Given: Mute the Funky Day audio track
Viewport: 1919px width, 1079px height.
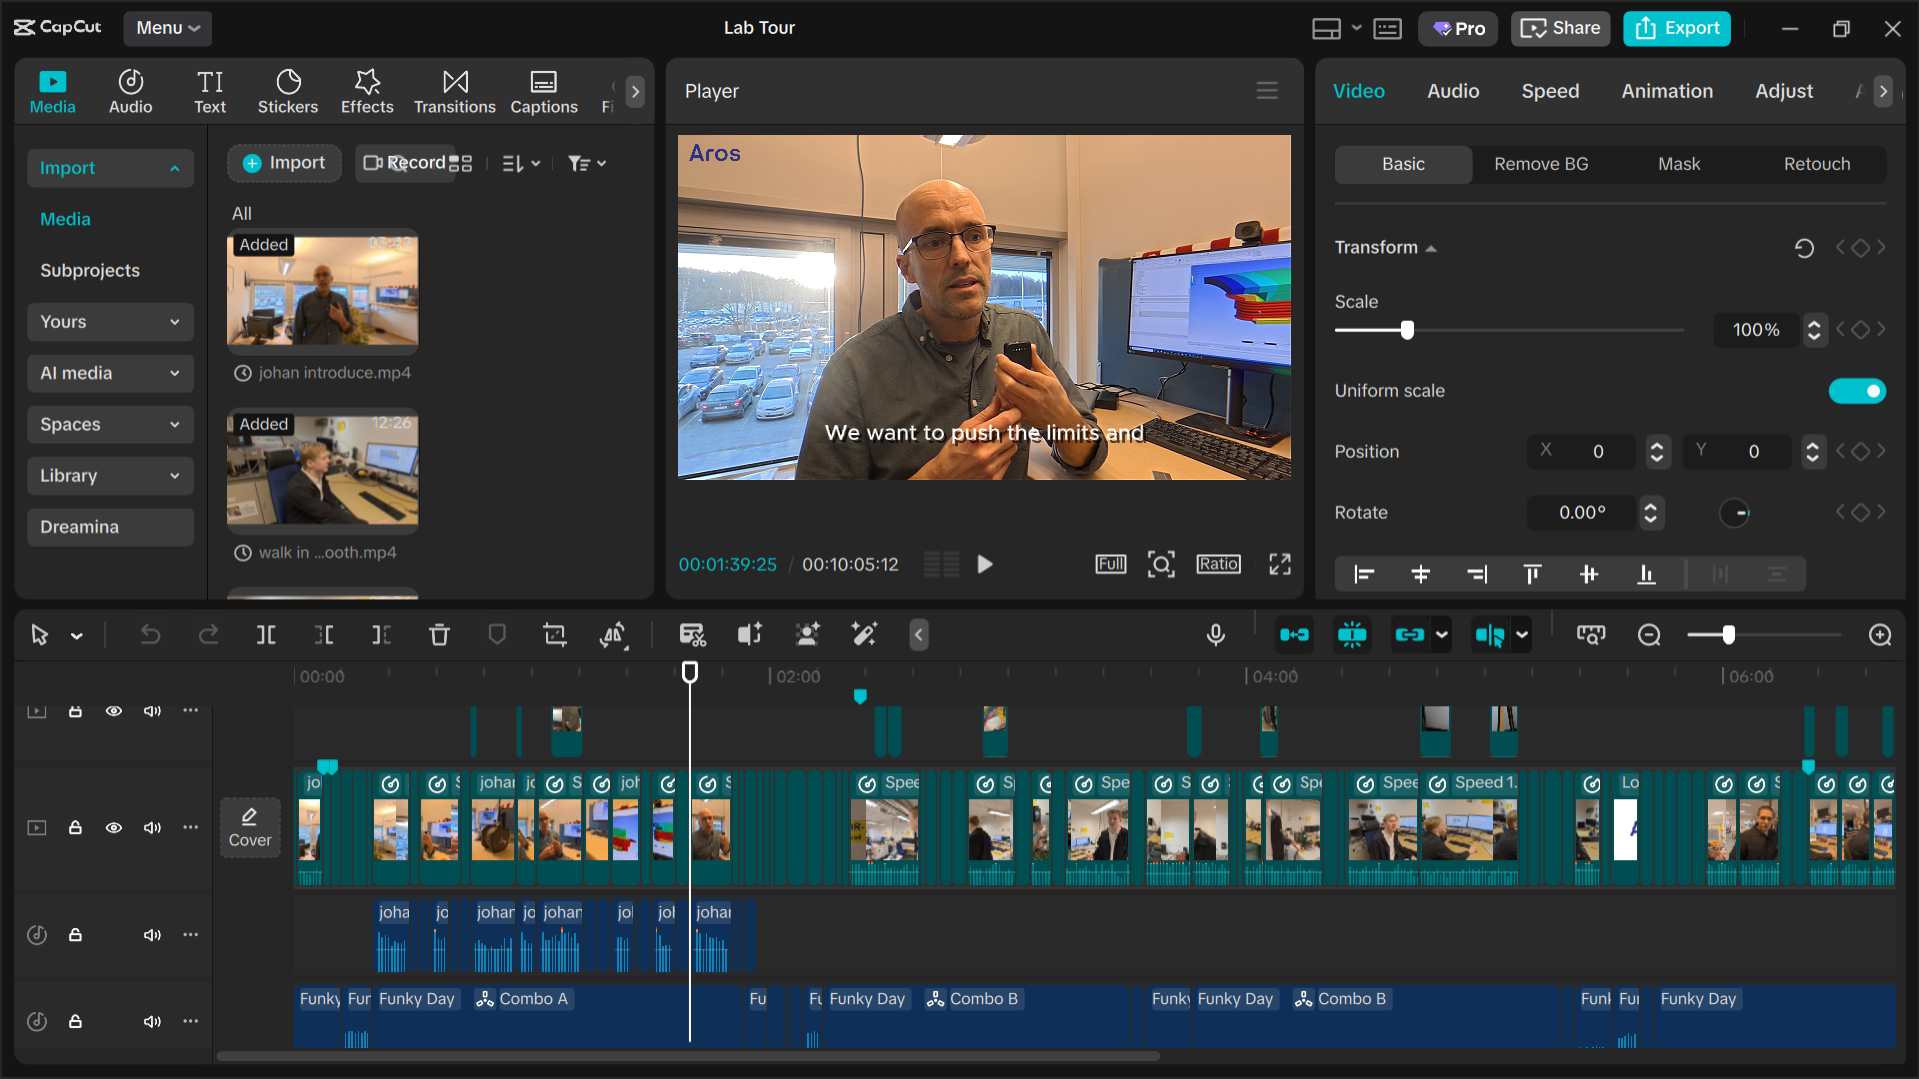Looking at the screenshot, I should [152, 1021].
